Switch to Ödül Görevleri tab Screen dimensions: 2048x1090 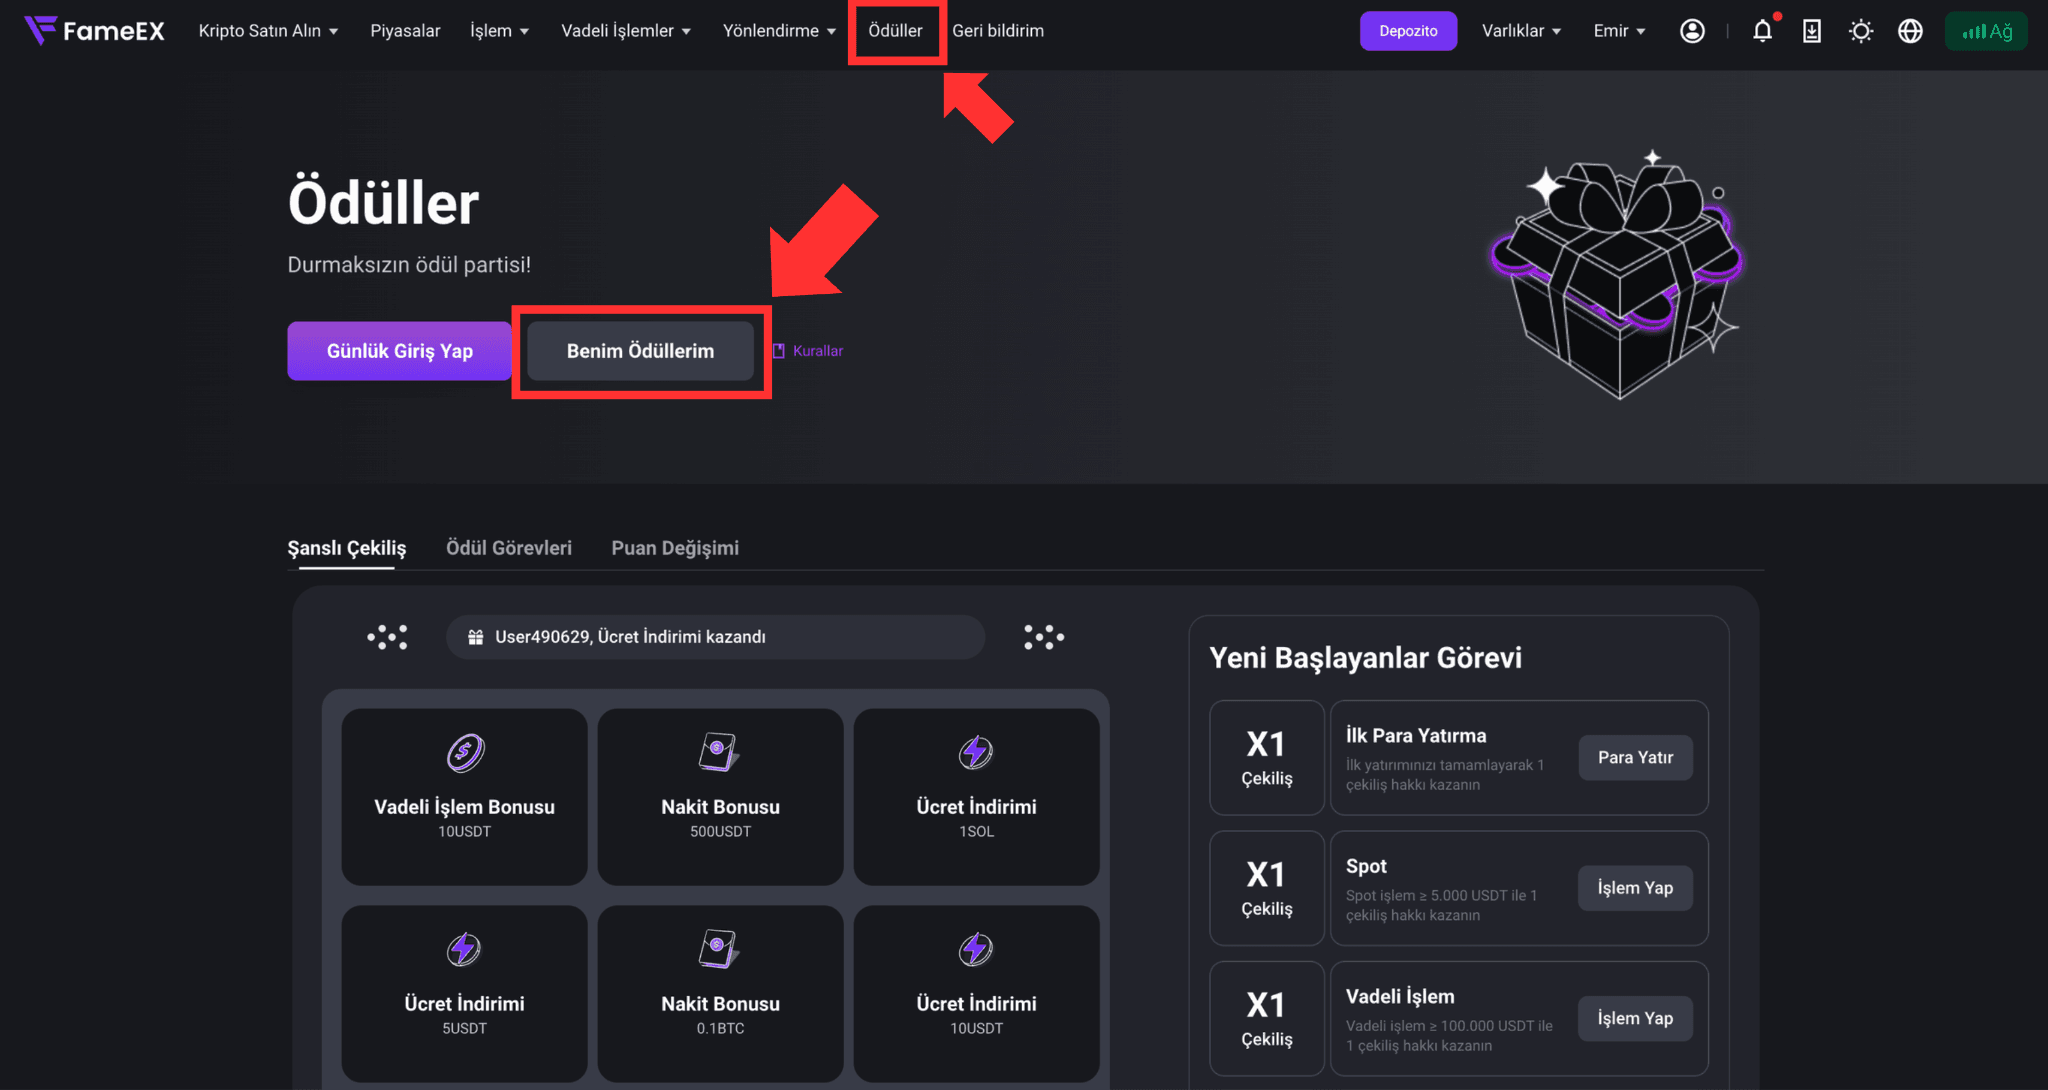click(x=509, y=548)
